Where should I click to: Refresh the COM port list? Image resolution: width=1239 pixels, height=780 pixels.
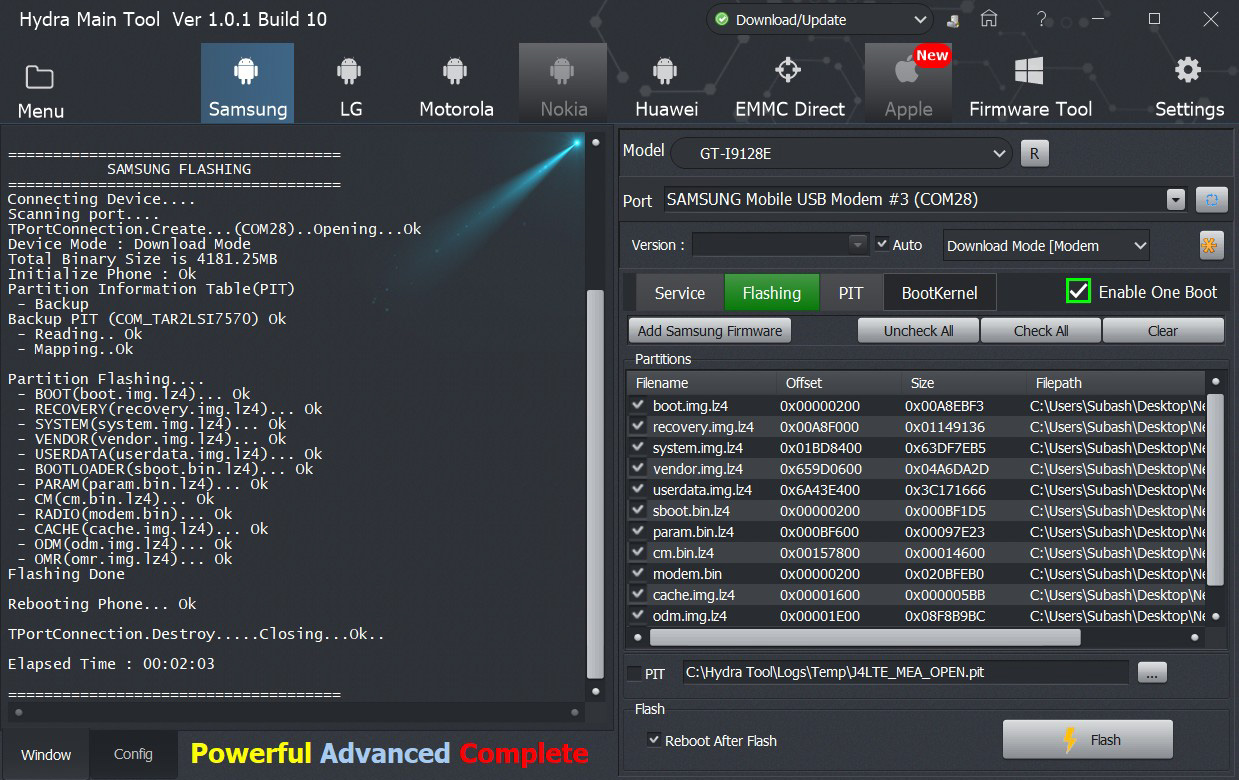click(x=1211, y=200)
